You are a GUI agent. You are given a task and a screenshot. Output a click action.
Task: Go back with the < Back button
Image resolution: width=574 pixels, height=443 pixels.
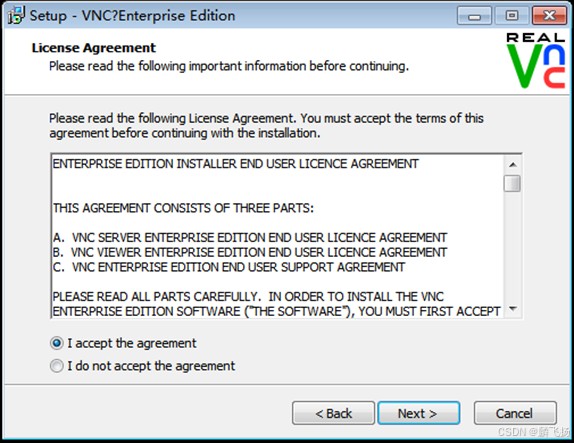[333, 413]
